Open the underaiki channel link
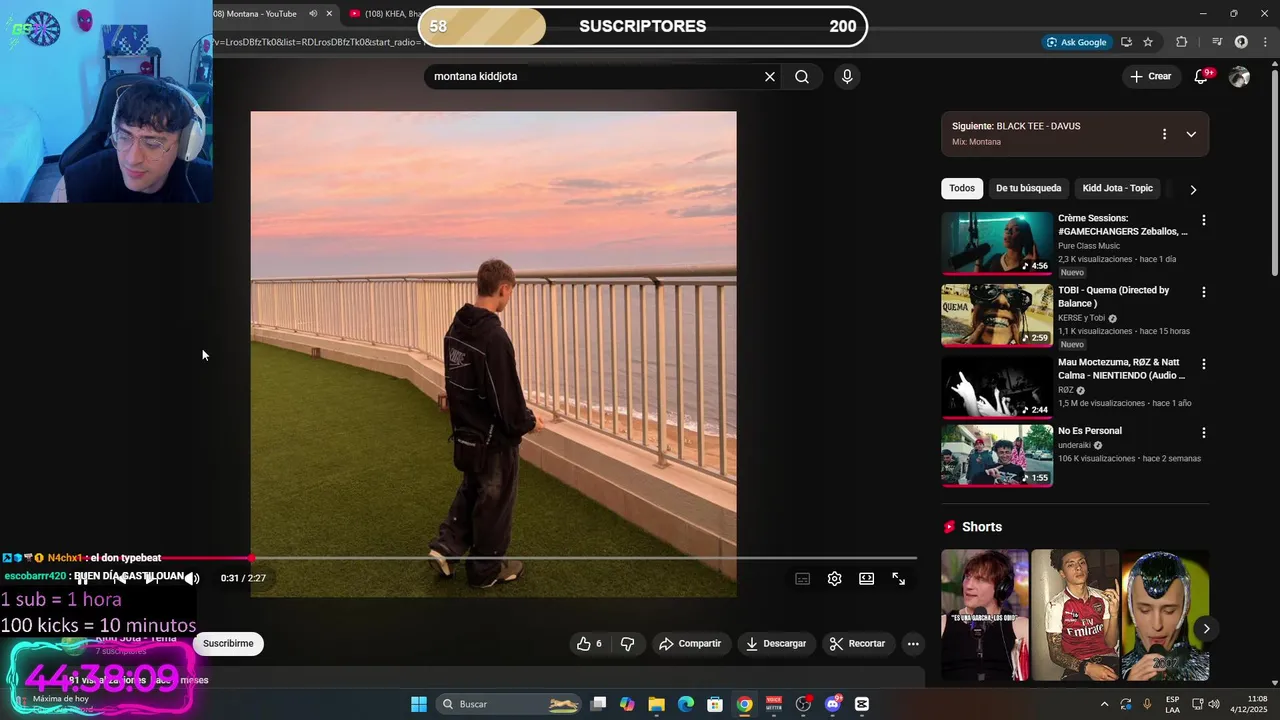 (1074, 445)
